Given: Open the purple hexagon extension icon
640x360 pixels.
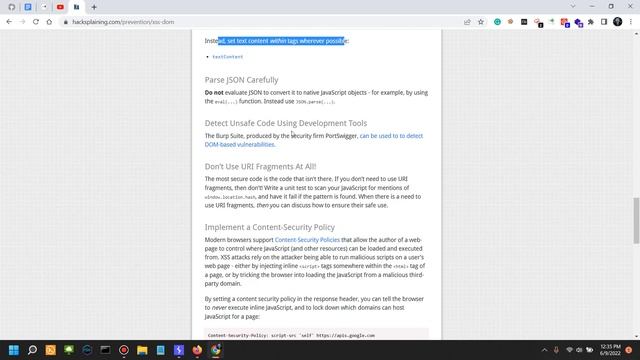Looking at the screenshot, I should (x=578, y=23).
